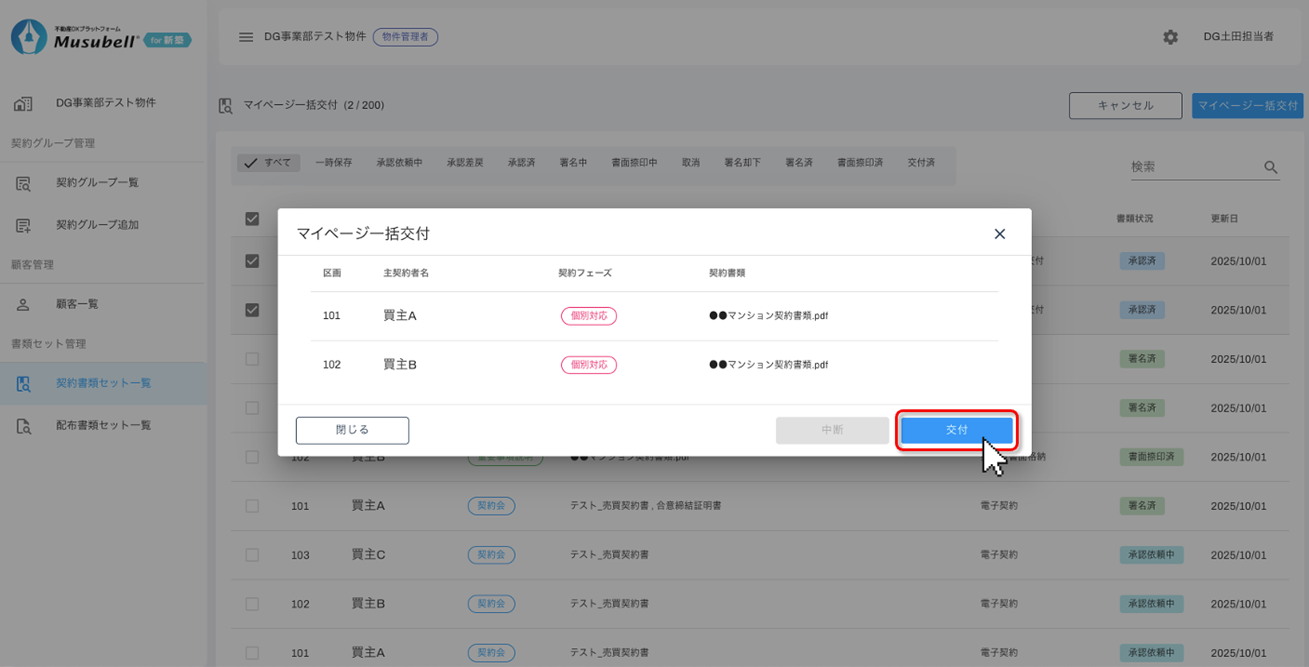Click the Musubell logo
Screen dimensions: 1309x667
(100, 38)
